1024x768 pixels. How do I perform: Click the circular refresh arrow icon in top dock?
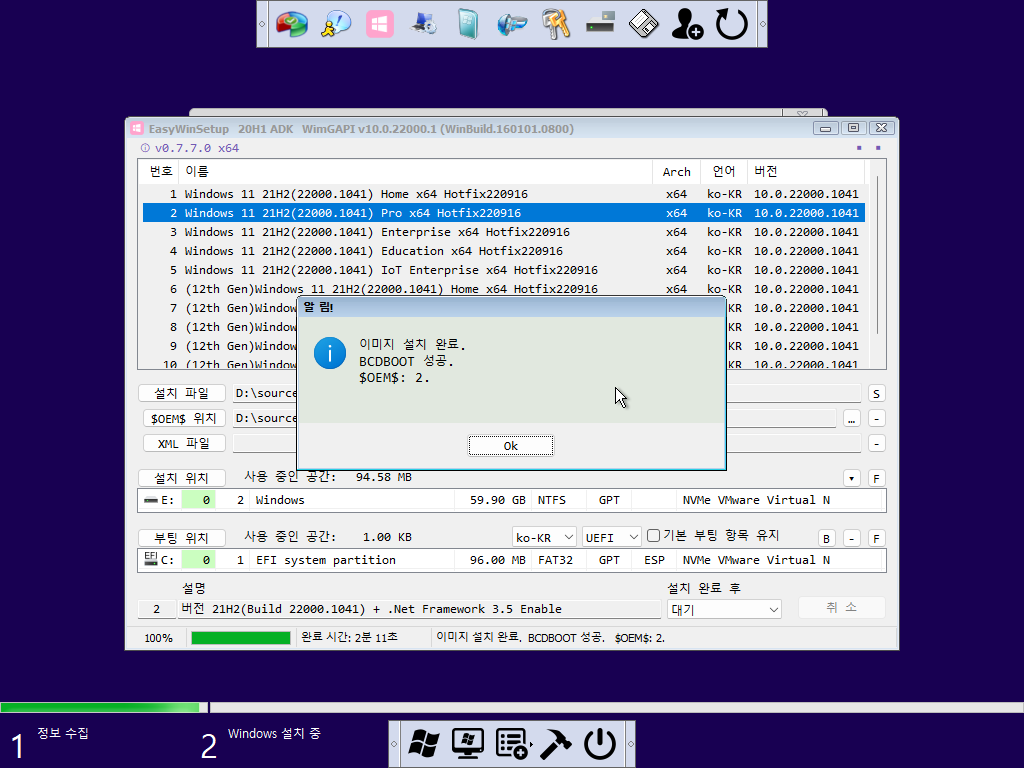731,25
